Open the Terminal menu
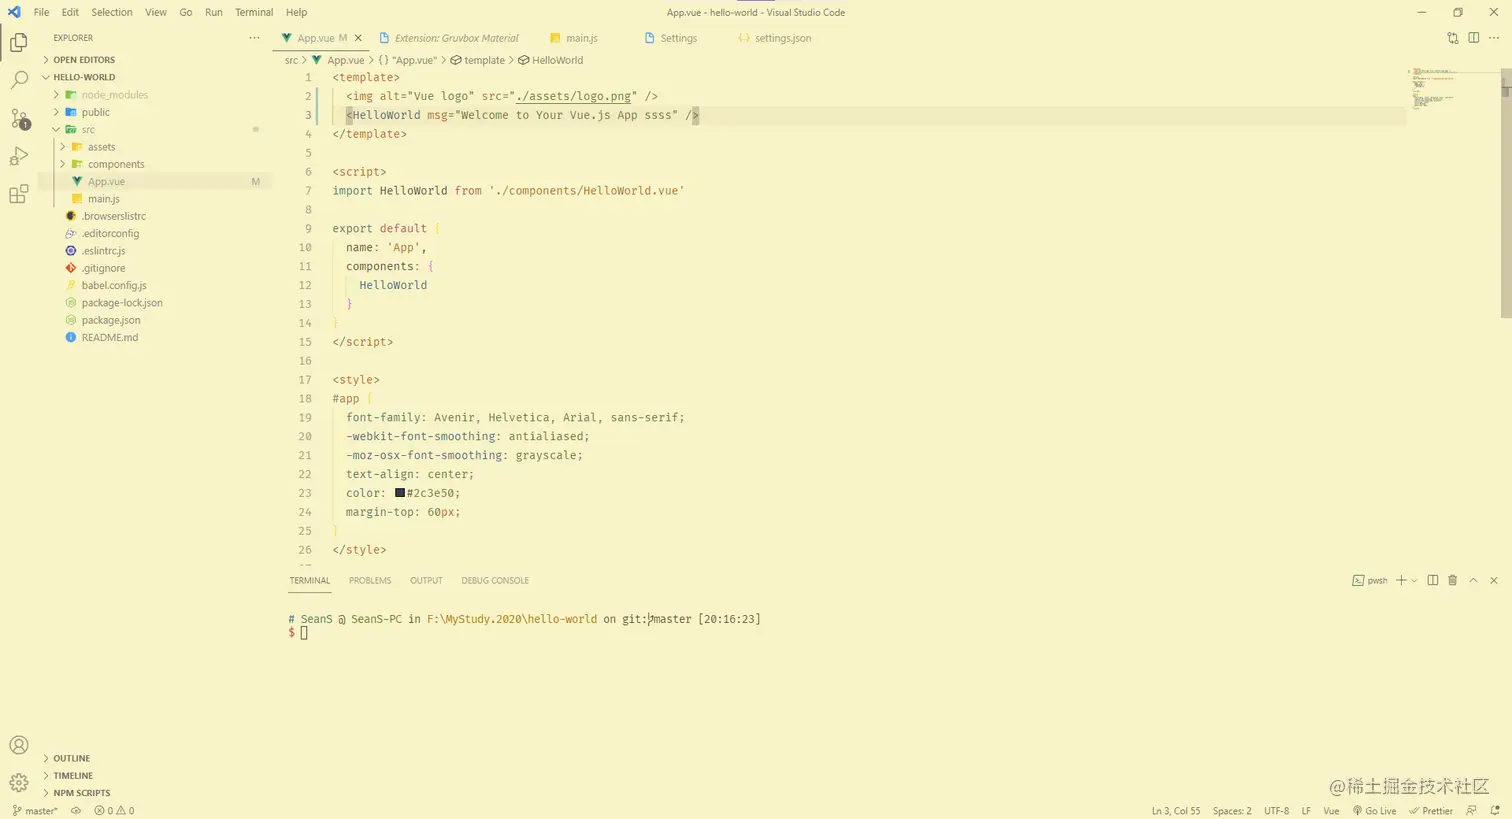The width and height of the screenshot is (1512, 819). point(254,12)
